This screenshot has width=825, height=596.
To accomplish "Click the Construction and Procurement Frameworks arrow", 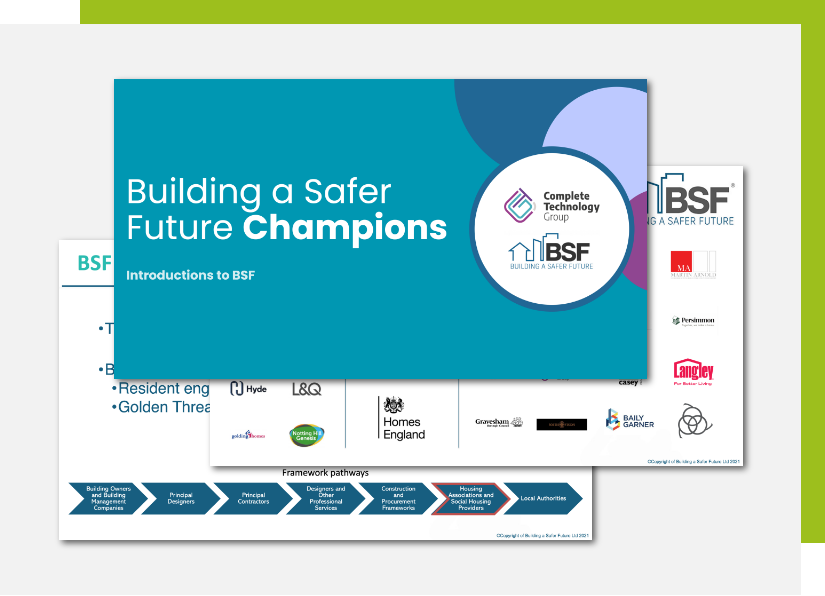I will pyautogui.click(x=398, y=498).
